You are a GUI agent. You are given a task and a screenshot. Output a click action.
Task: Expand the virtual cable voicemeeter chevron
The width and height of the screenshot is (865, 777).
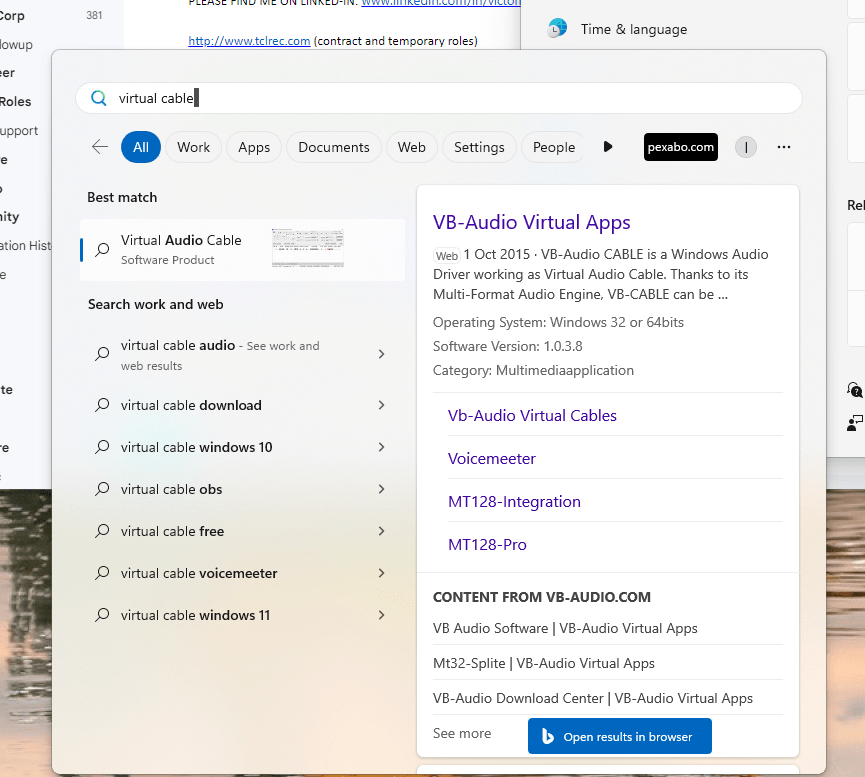point(381,573)
